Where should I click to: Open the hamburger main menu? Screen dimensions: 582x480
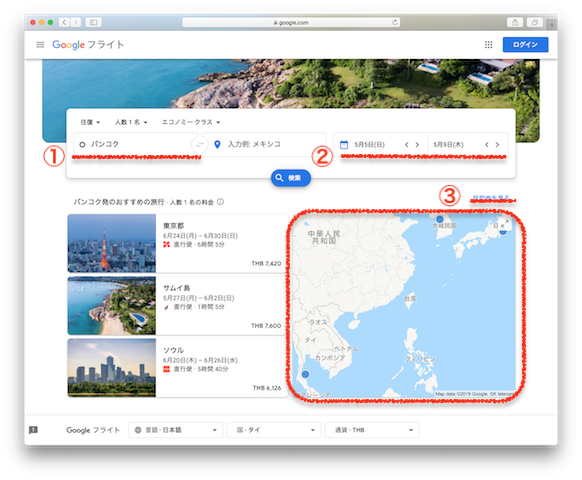click(40, 45)
